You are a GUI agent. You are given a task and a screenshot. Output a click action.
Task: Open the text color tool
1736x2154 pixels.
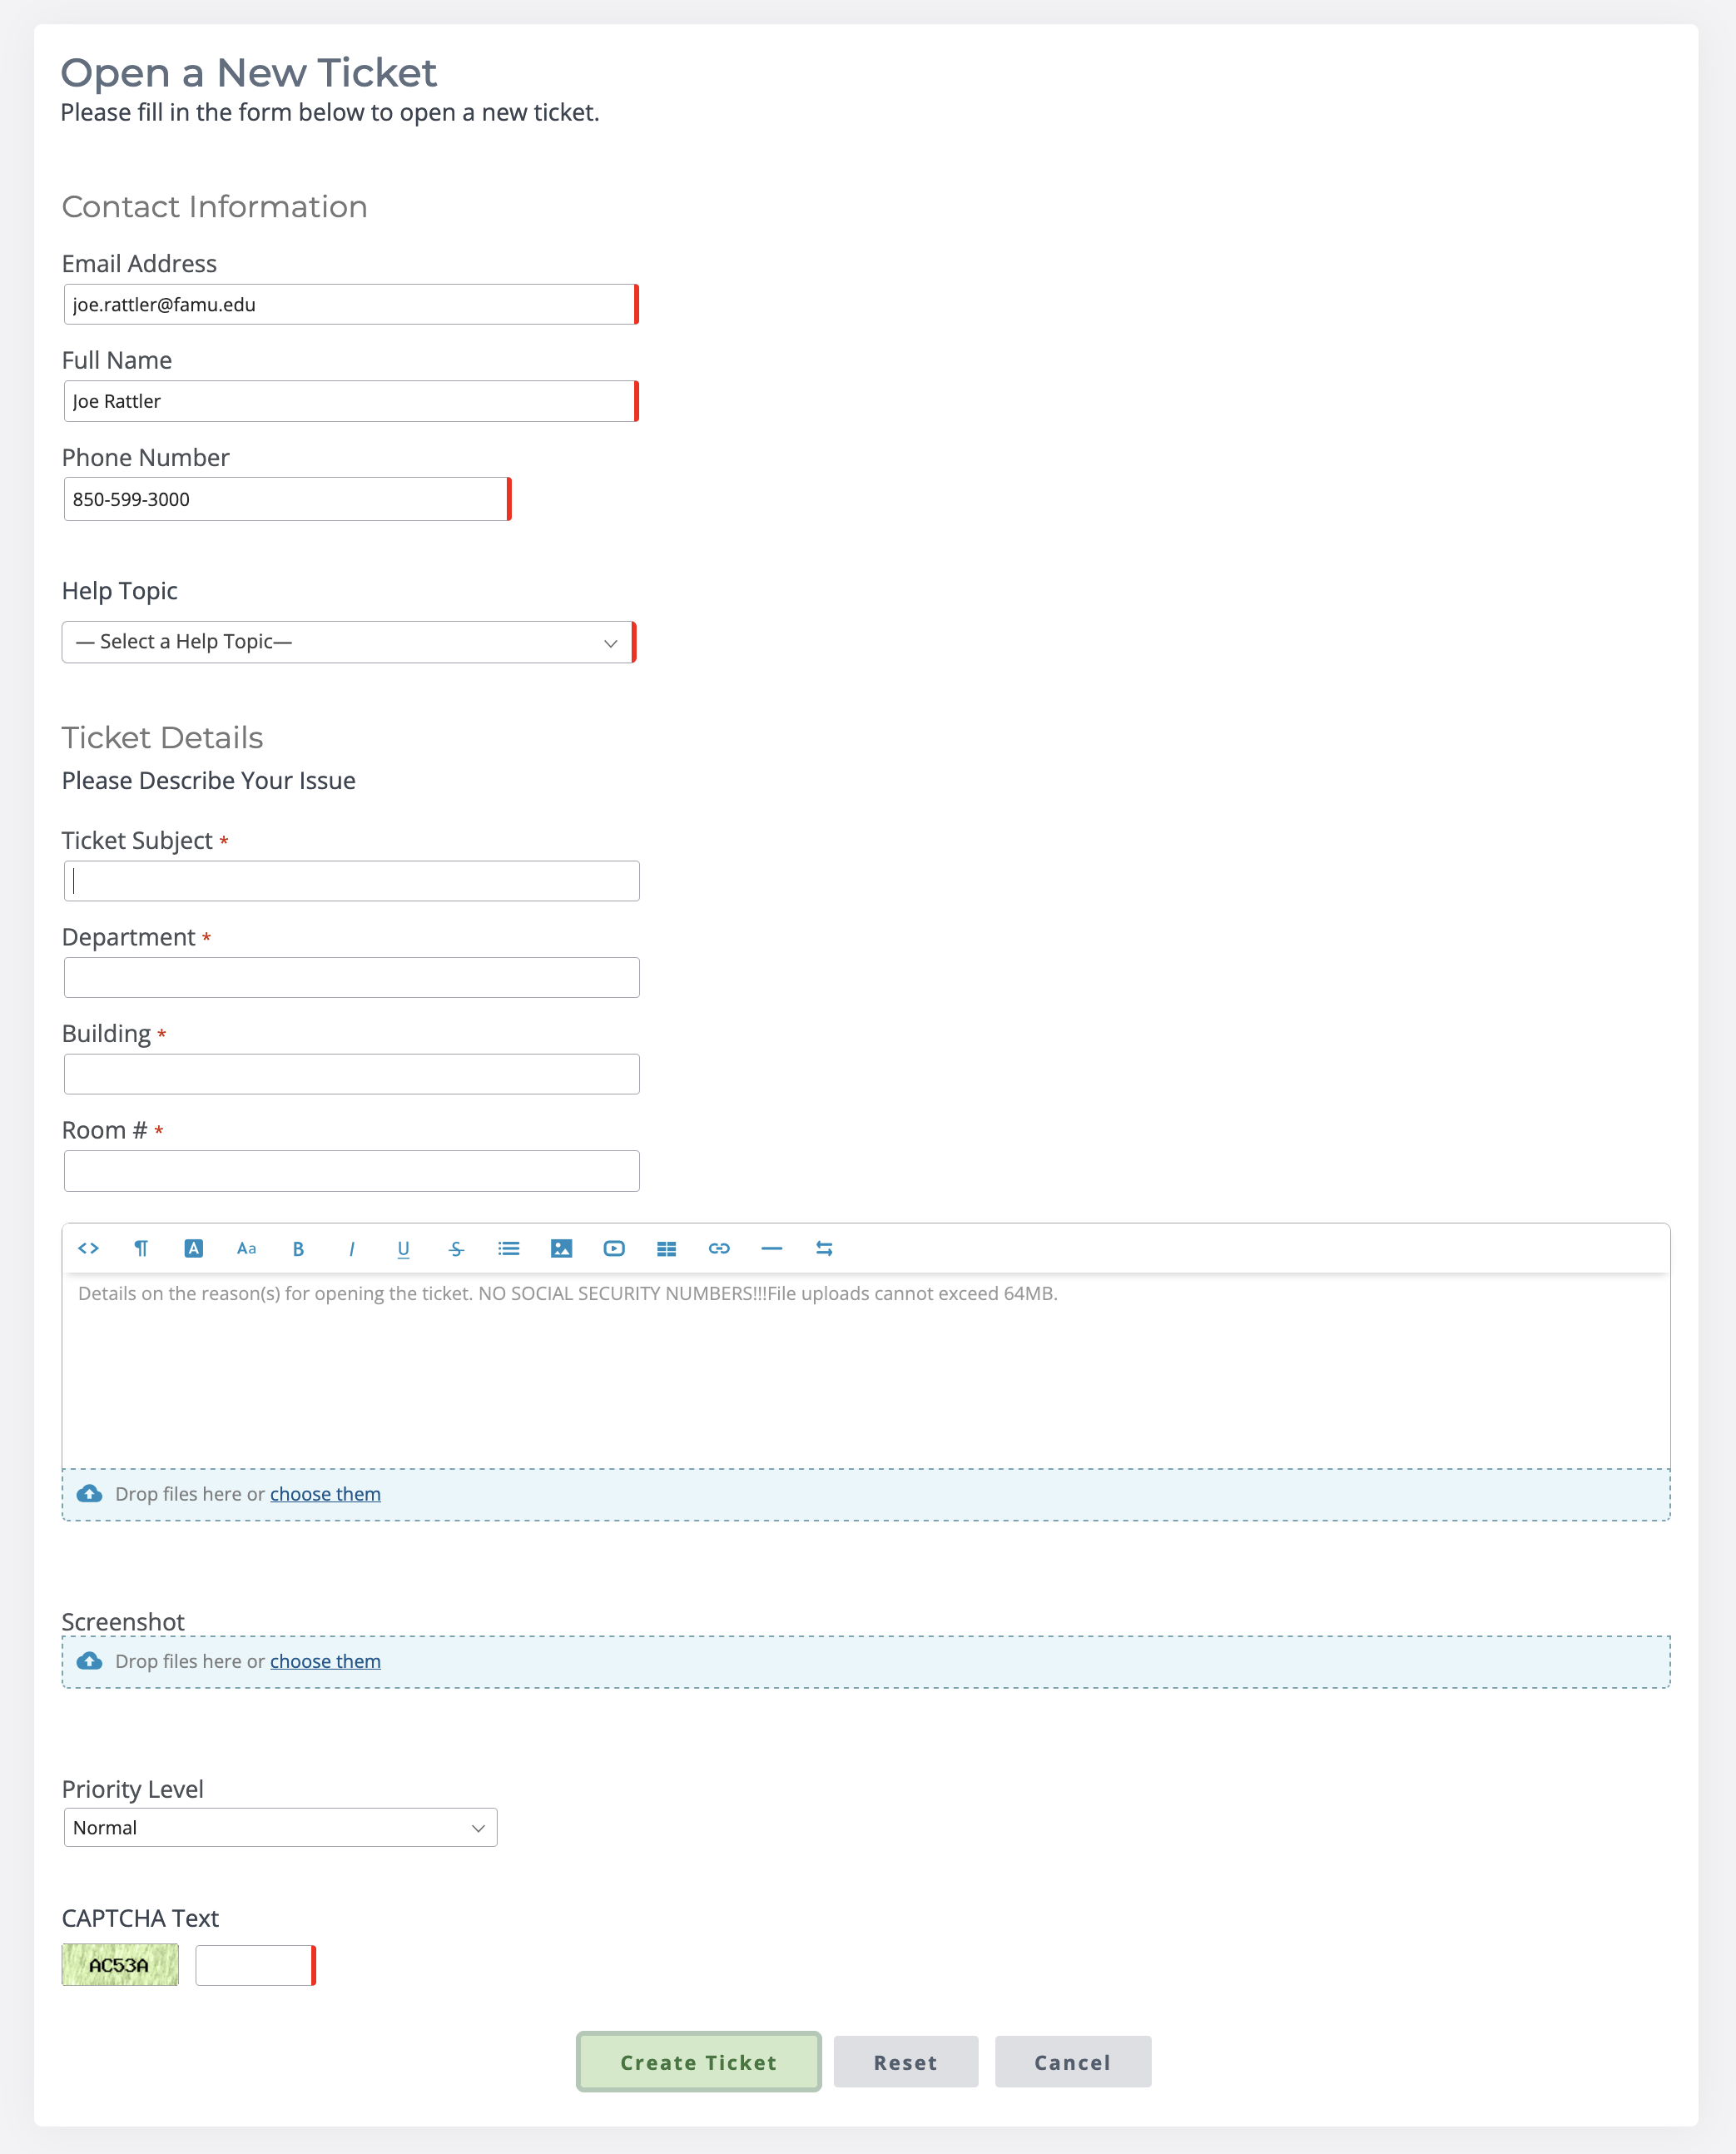[194, 1248]
